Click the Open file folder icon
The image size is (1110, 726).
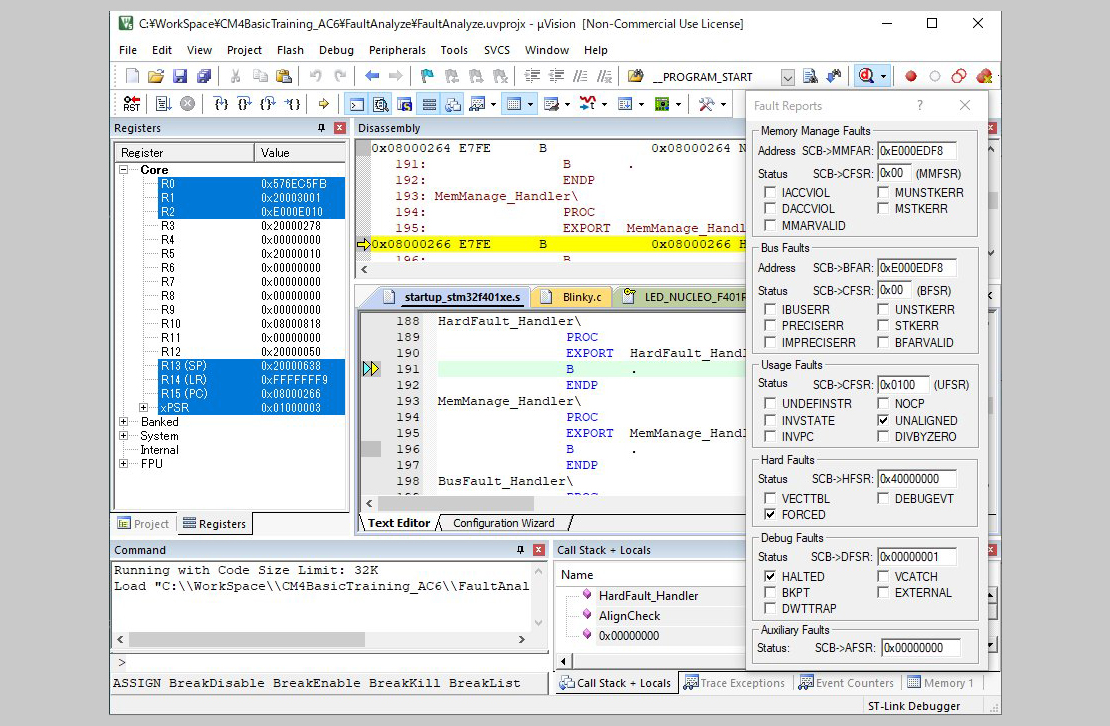click(x=156, y=76)
